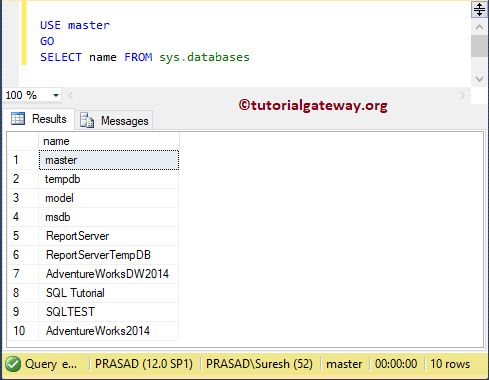Viewport: 489px width, 380px height.
Task: Select the AdventureWorksDW2014 cell
Action: 109,274
